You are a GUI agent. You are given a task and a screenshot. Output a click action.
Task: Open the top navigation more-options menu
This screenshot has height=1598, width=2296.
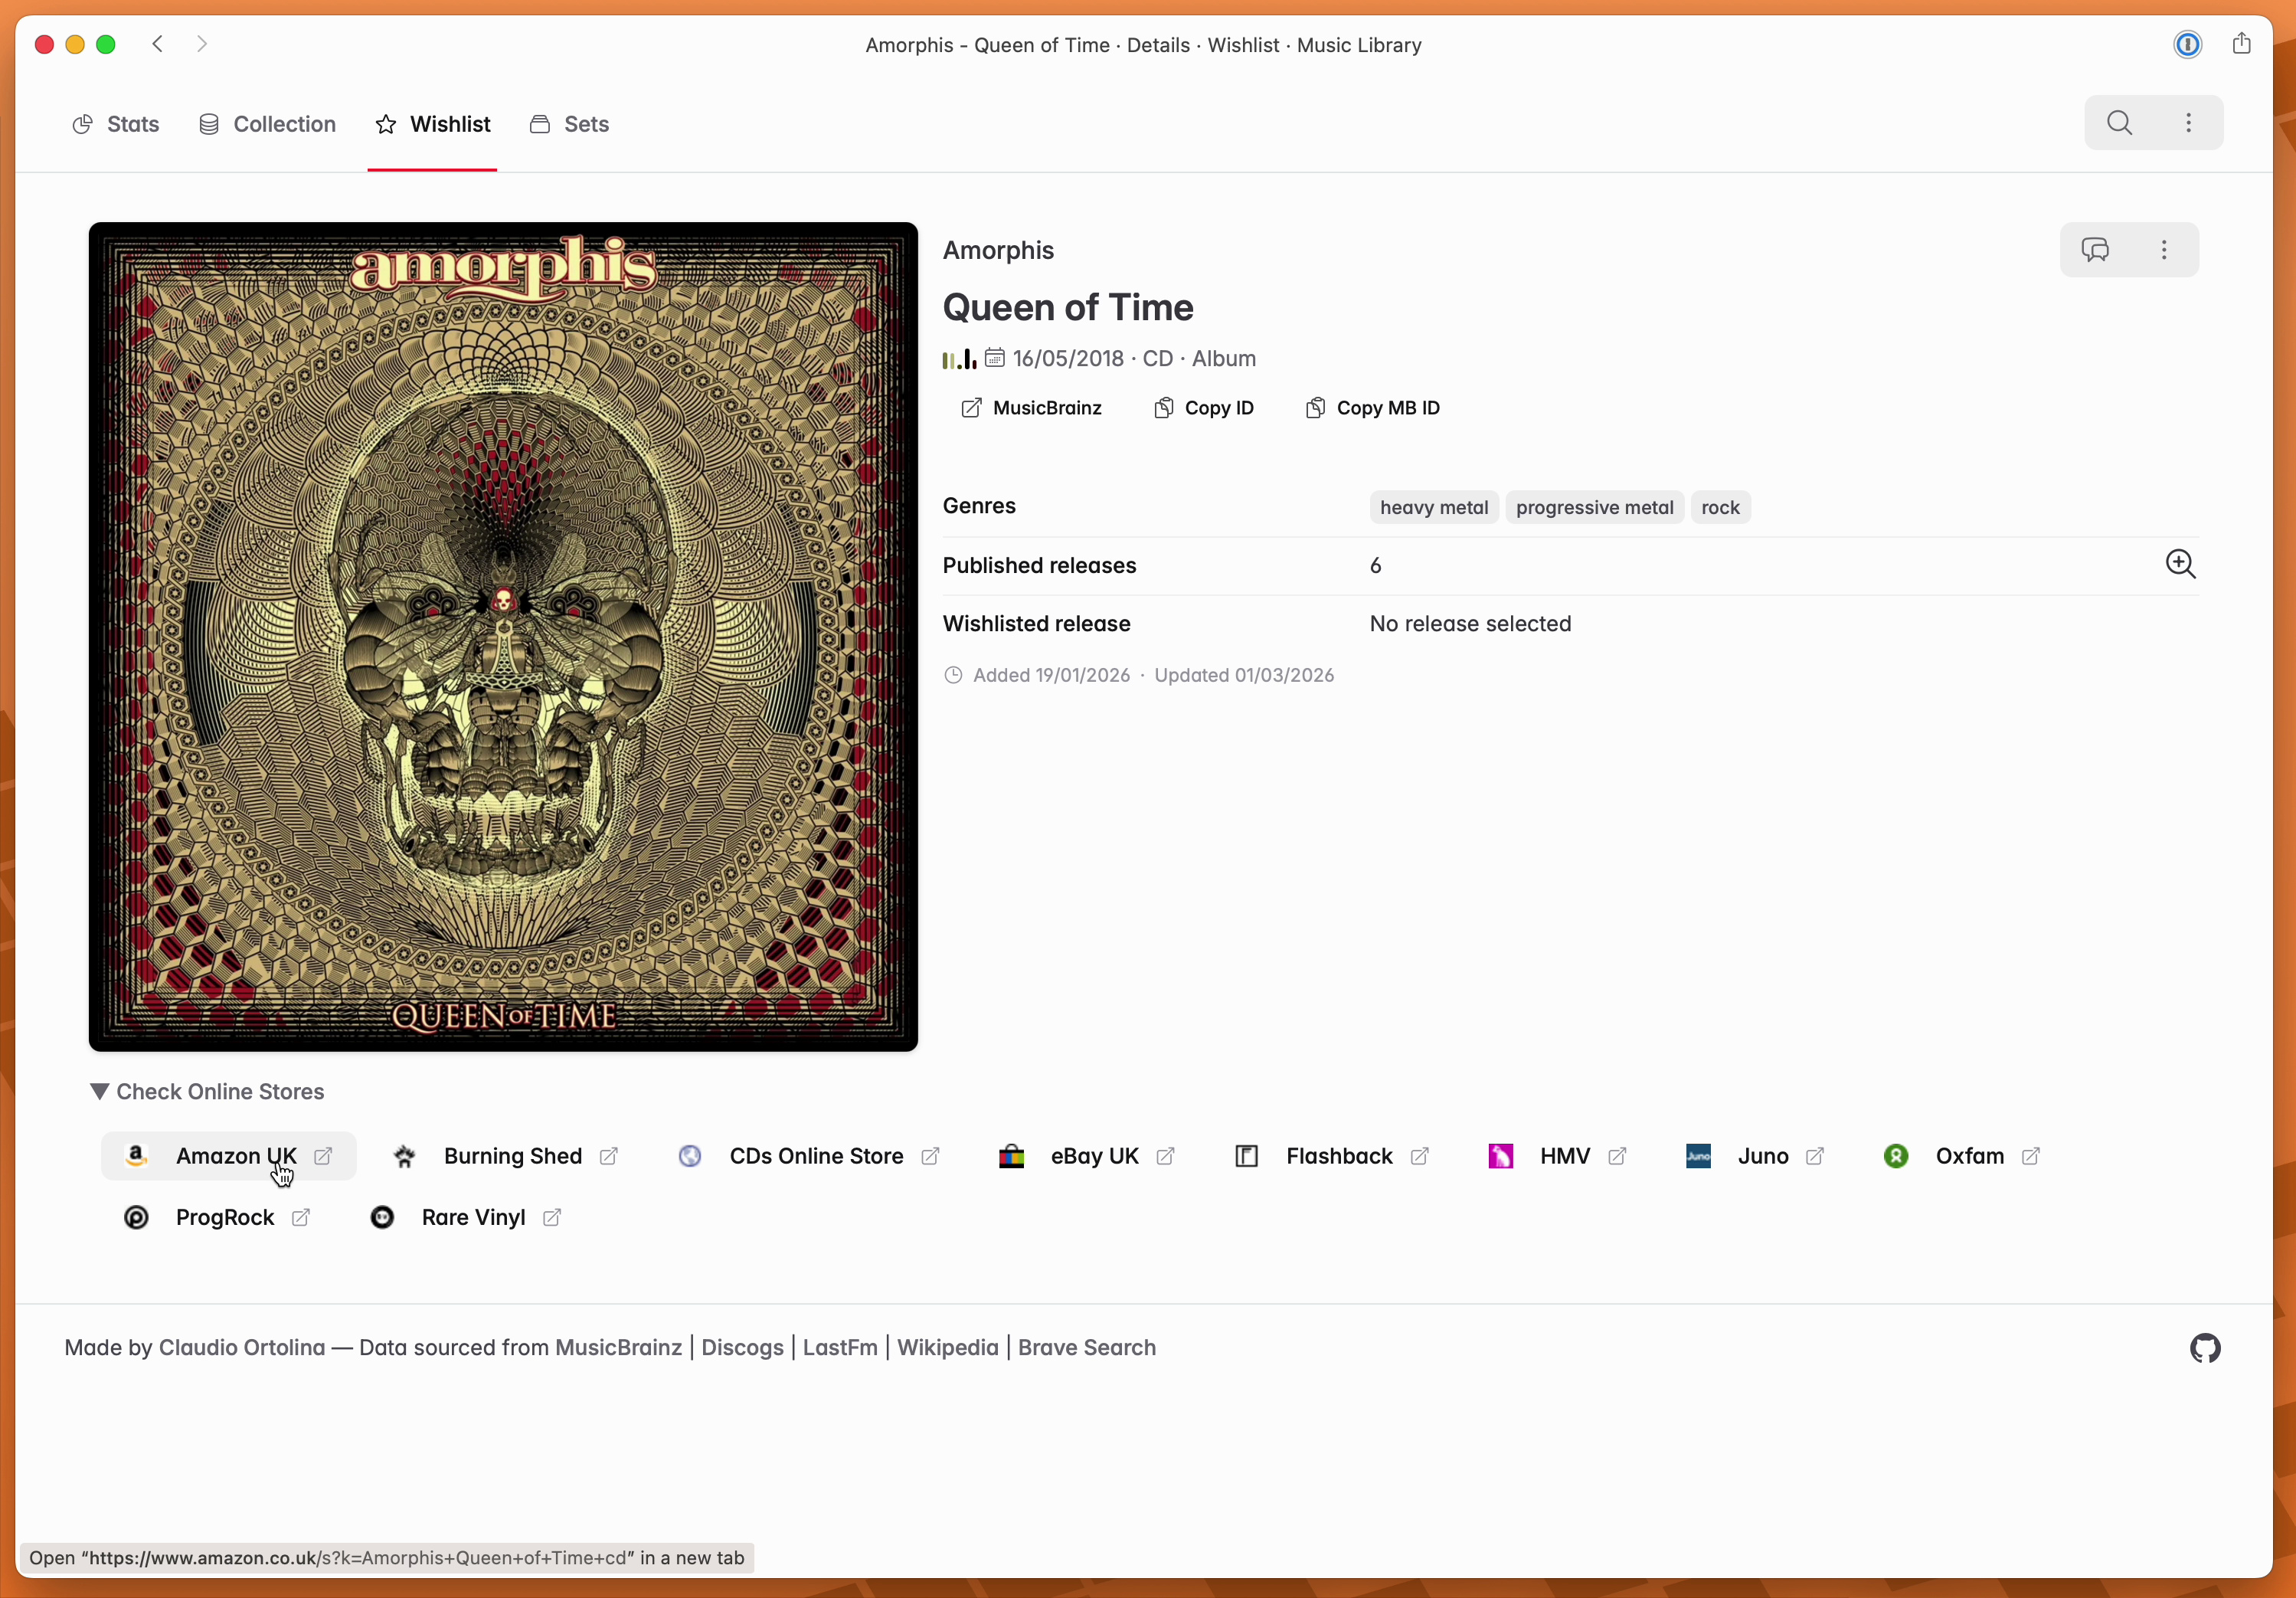coord(2188,123)
